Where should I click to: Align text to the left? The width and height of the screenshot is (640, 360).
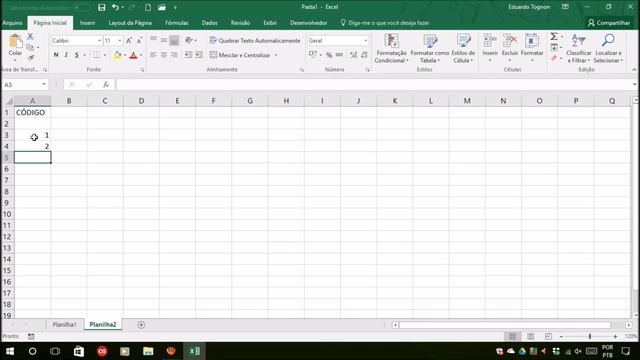[x=153, y=55]
